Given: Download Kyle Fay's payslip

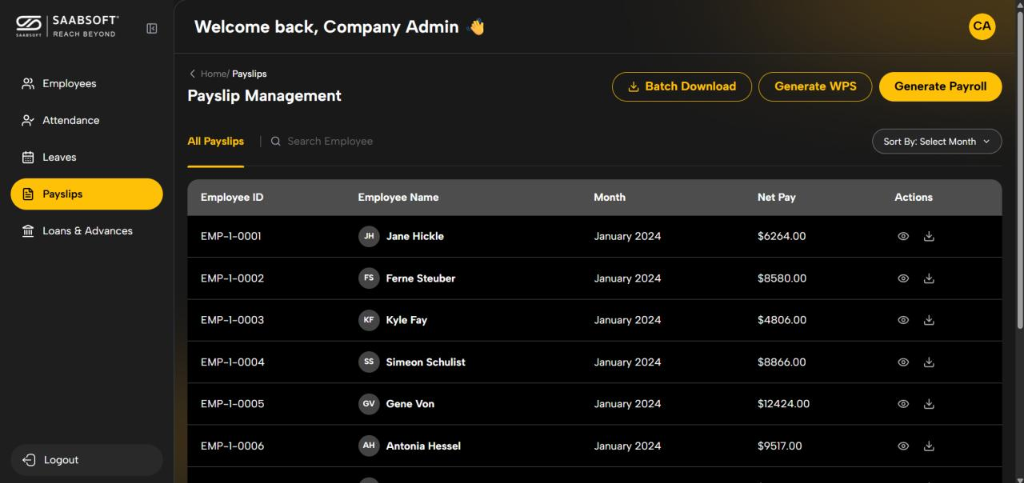Looking at the screenshot, I should pyautogui.click(x=929, y=320).
